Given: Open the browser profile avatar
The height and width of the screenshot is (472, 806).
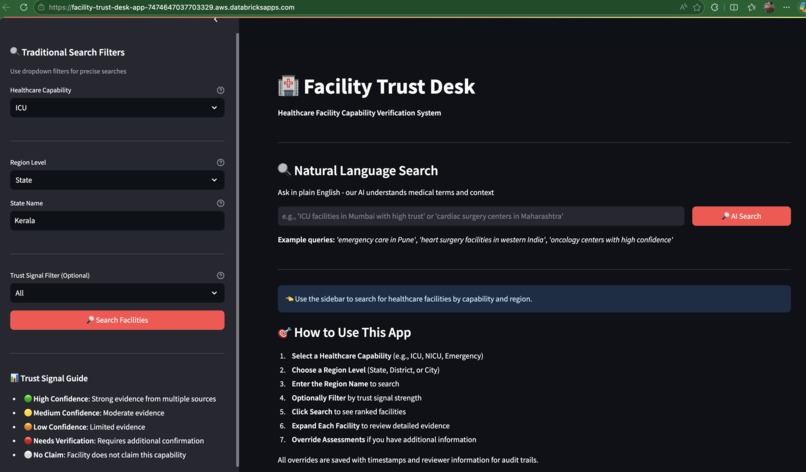Looking at the screenshot, I should (x=769, y=7).
